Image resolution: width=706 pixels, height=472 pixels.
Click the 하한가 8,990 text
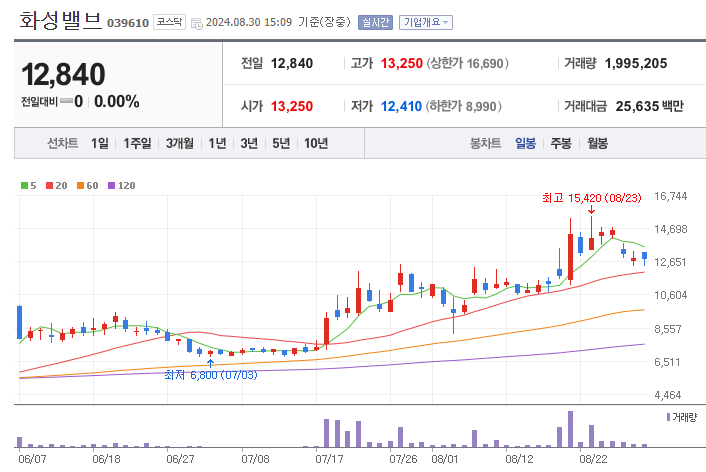464,106
